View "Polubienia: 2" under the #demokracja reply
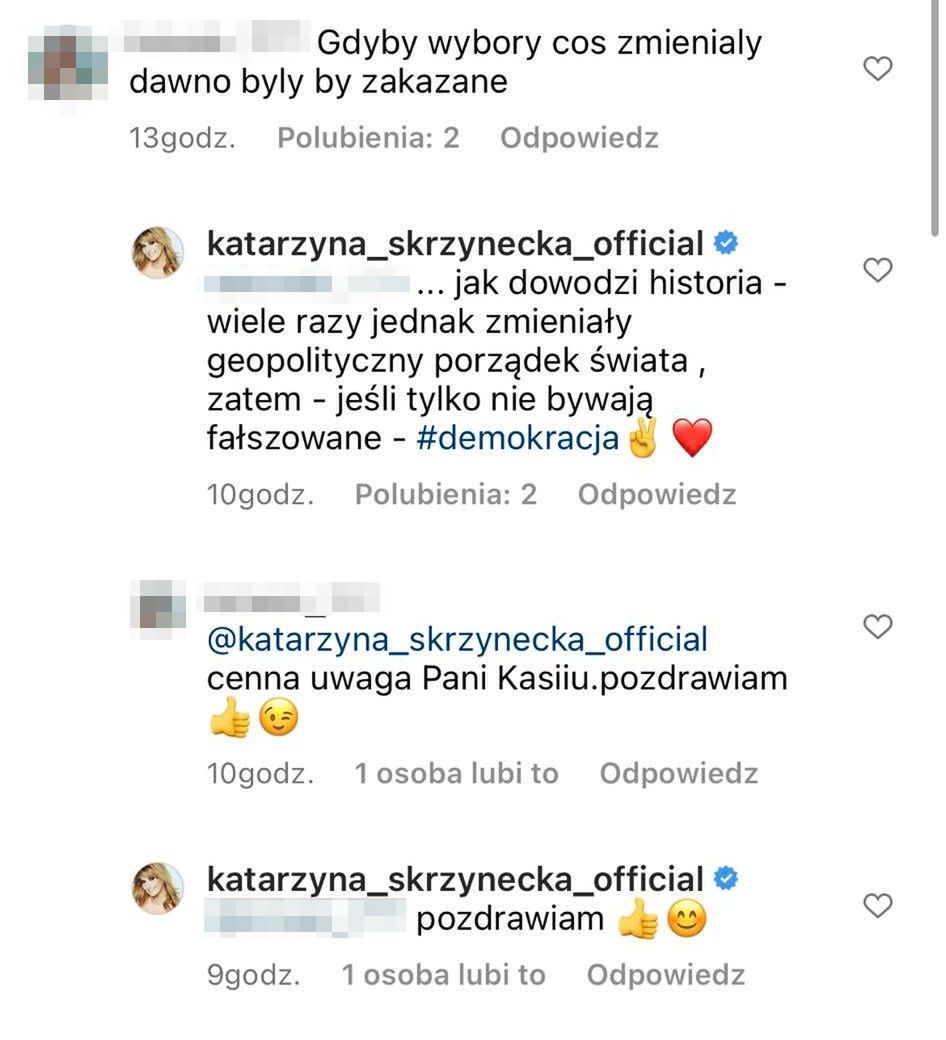The width and height of the screenshot is (946, 1040). pyautogui.click(x=446, y=495)
